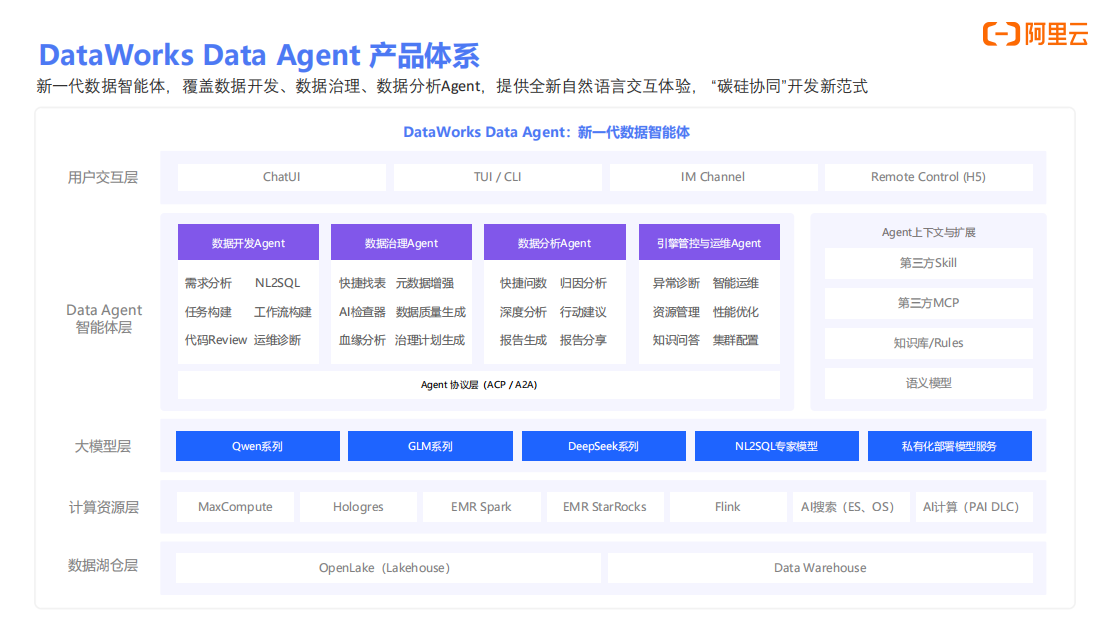The height and width of the screenshot is (621, 1107).
Task: Click the Data Agent 智能体层 label
Action: tap(104, 318)
